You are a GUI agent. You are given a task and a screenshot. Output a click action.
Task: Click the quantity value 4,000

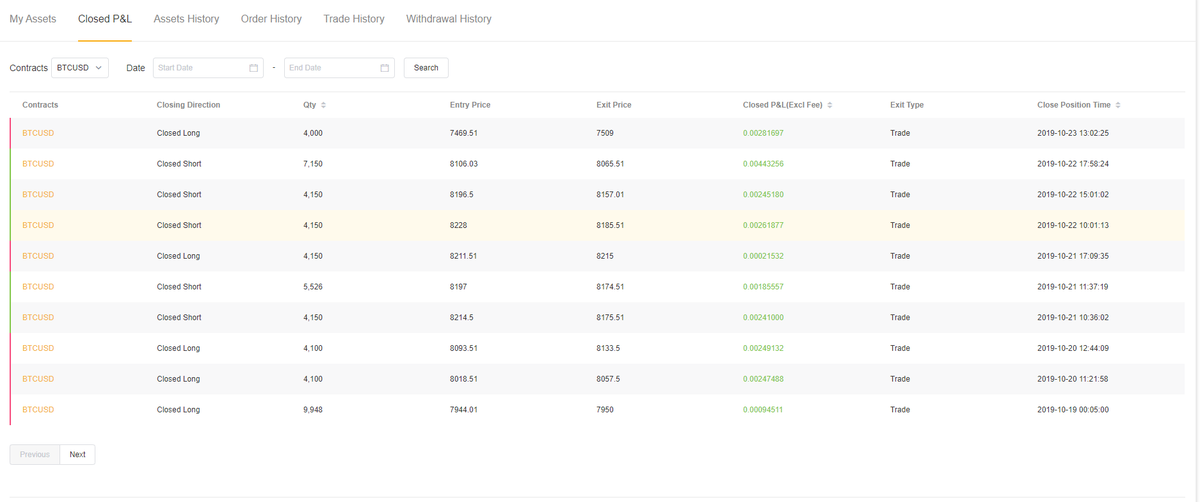tap(313, 133)
